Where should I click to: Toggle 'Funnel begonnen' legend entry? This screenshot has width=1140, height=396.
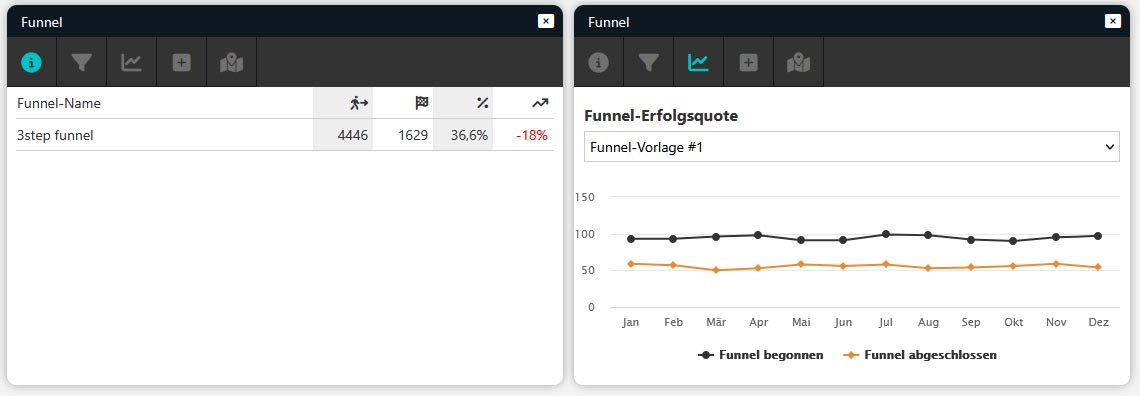click(760, 355)
